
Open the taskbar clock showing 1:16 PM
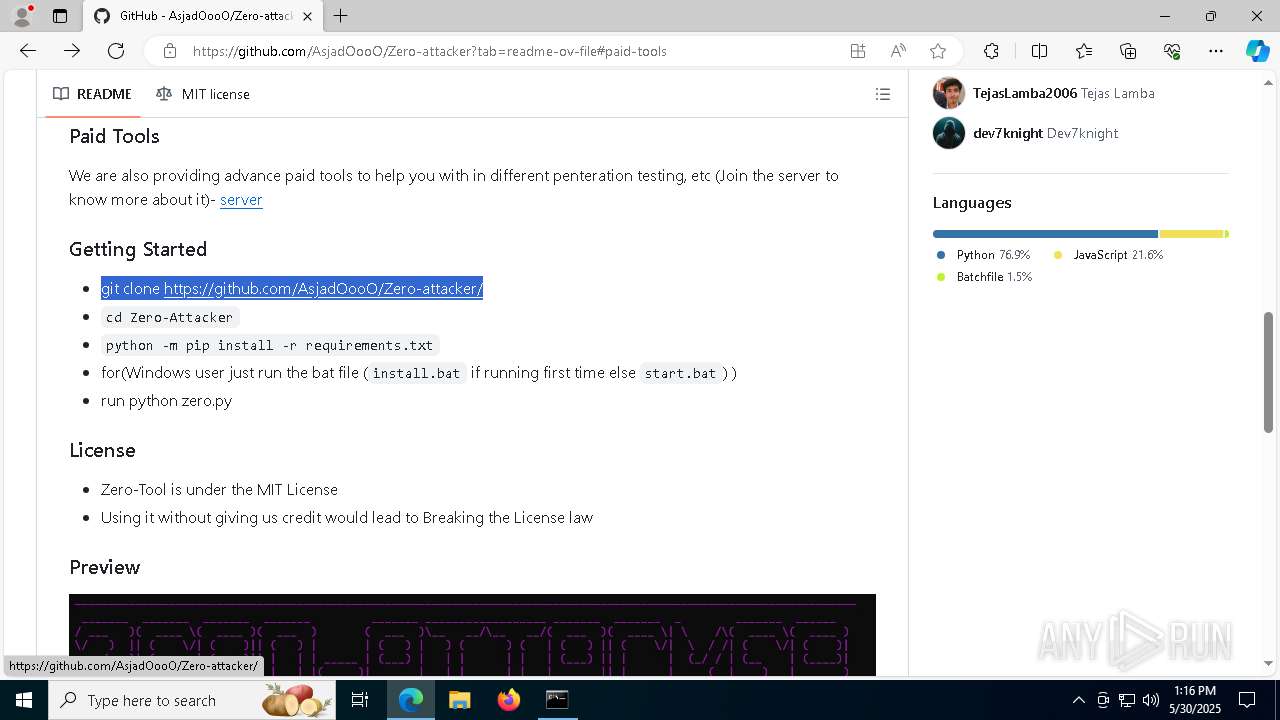(x=1195, y=700)
